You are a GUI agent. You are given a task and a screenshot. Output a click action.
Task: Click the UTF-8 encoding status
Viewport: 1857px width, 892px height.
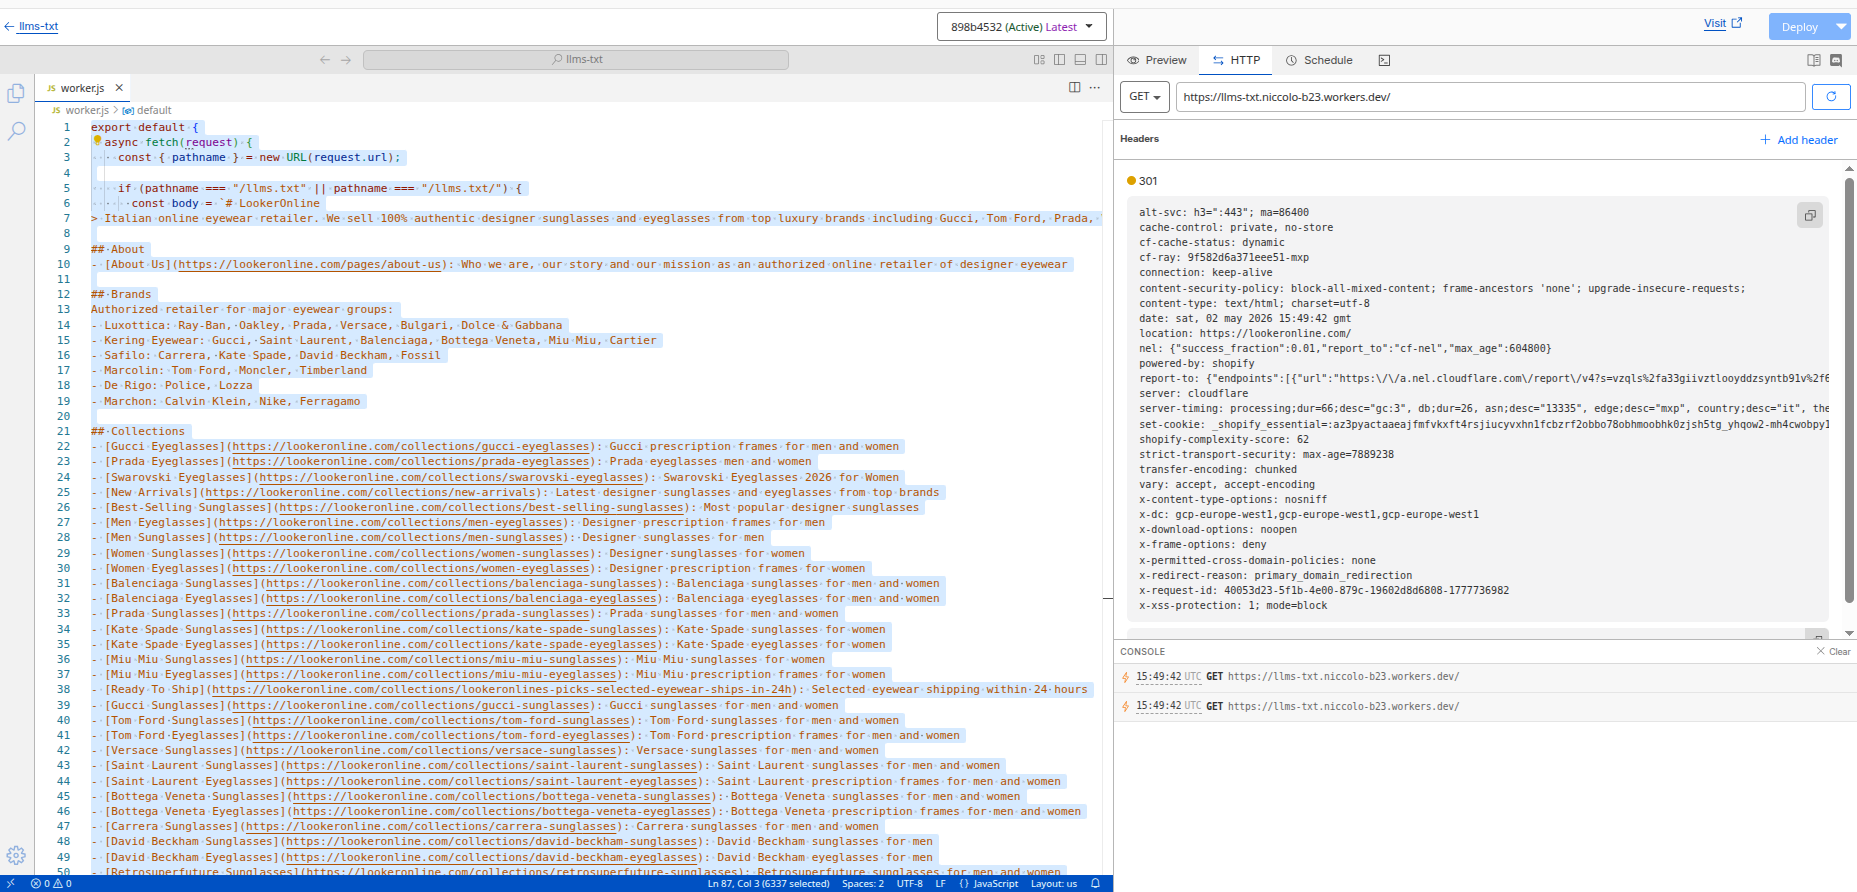(910, 884)
